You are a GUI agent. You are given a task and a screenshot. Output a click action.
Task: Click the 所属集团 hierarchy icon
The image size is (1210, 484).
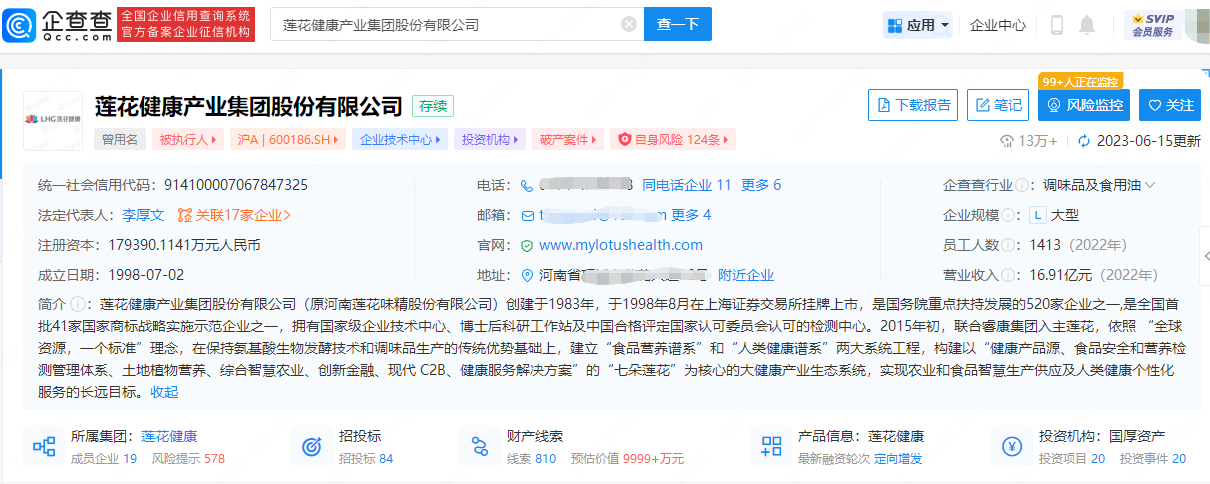point(44,447)
